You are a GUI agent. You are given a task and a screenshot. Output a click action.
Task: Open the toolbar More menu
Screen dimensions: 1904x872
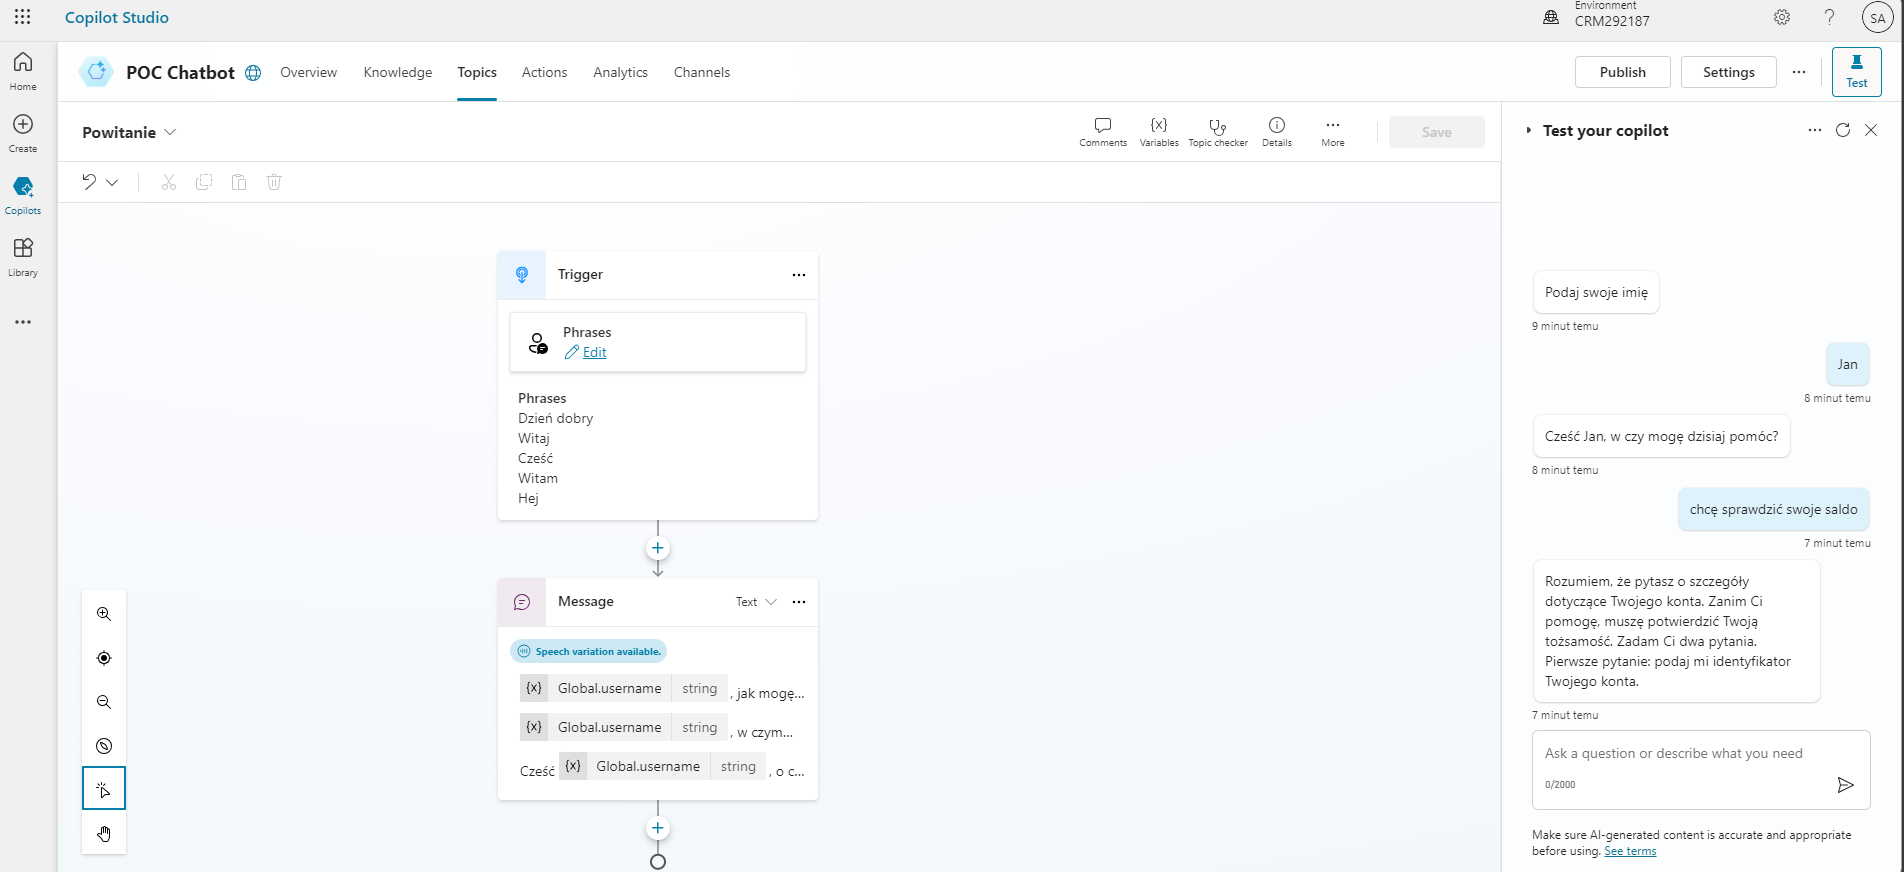point(1333,132)
